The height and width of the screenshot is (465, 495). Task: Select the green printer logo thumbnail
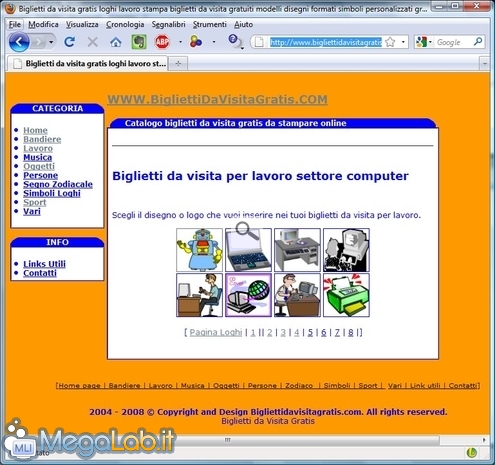[346, 295]
